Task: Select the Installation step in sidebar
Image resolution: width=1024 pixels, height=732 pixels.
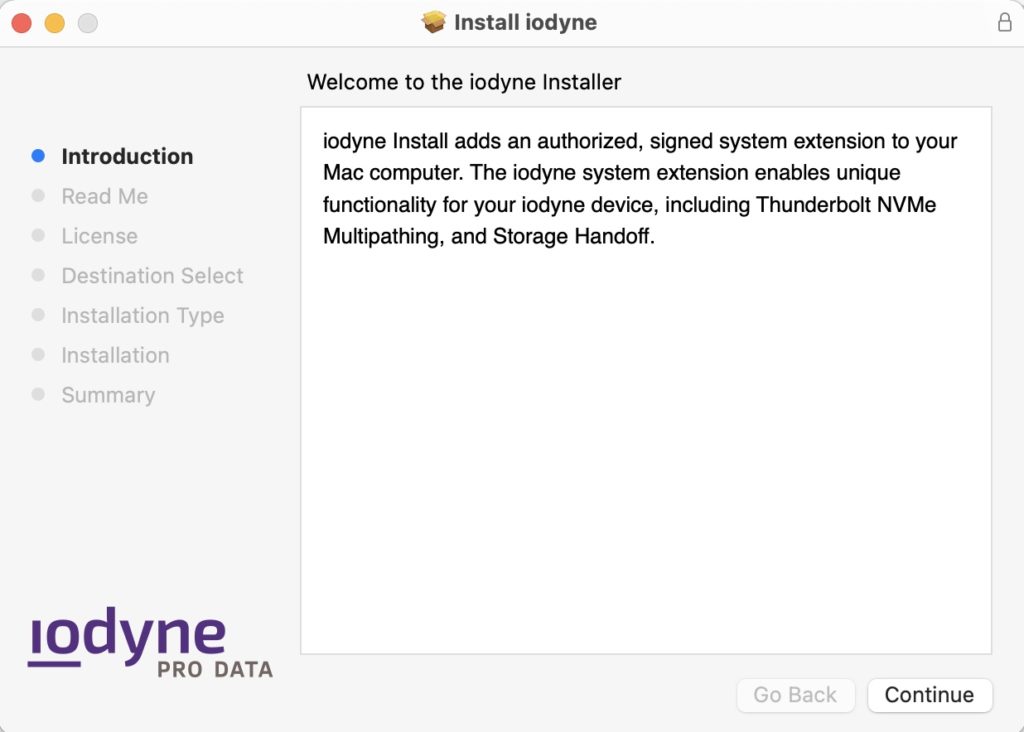Action: click(116, 355)
